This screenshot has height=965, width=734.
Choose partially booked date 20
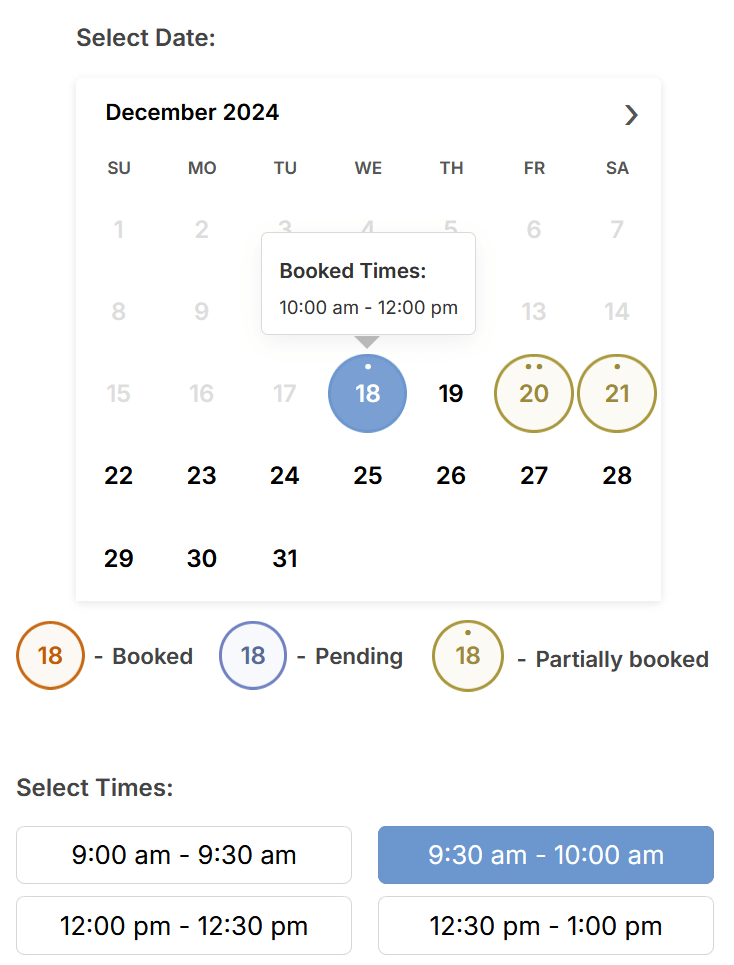533,393
